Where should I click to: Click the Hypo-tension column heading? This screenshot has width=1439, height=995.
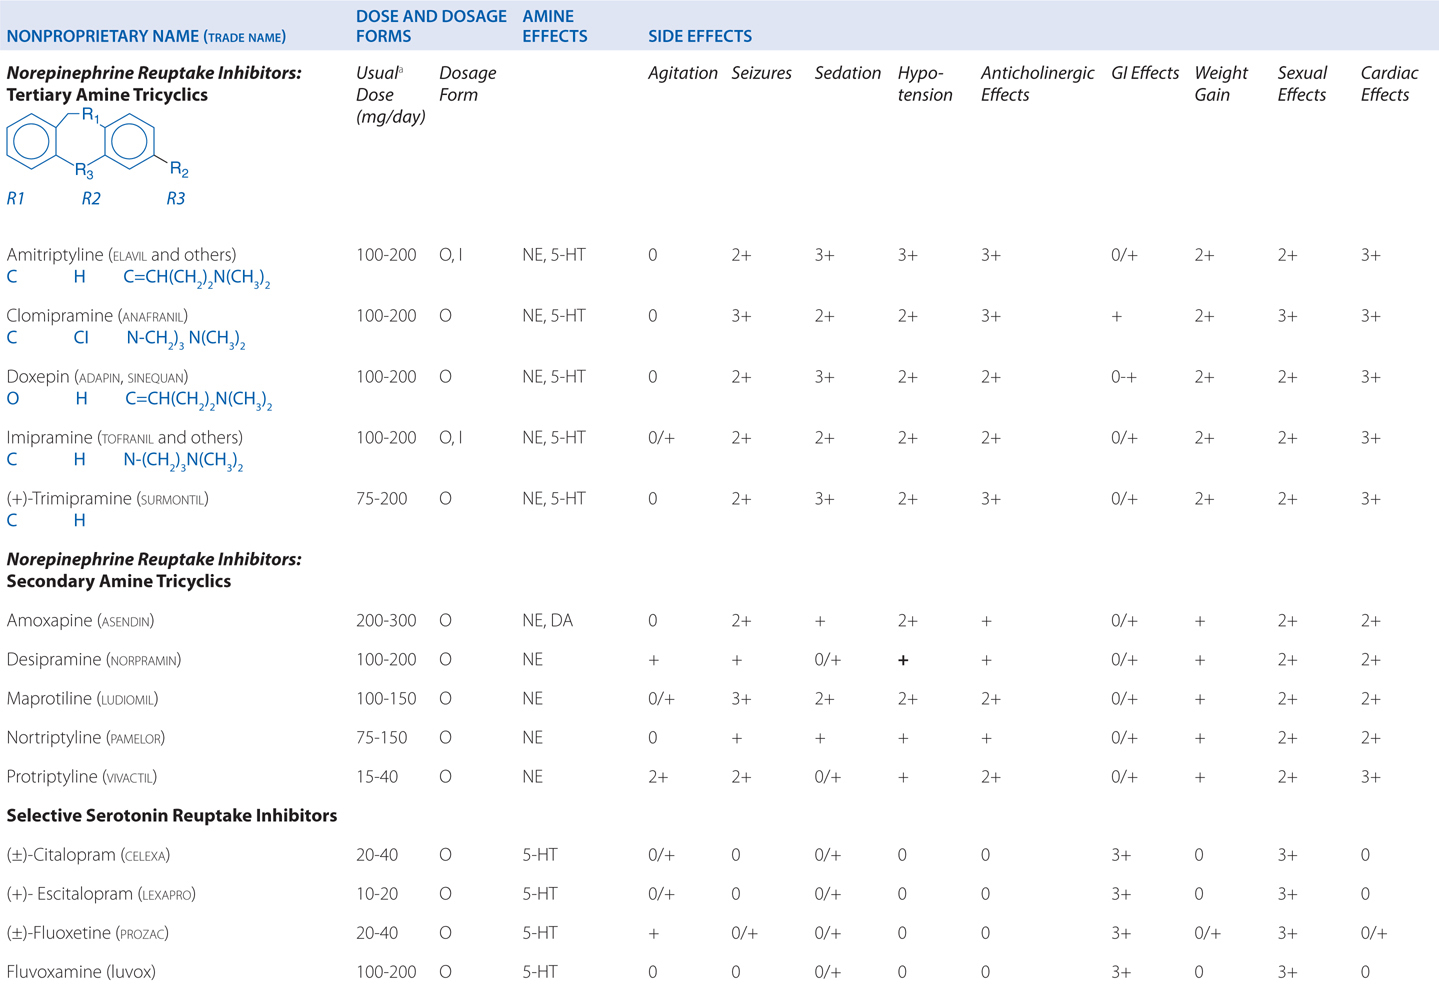(x=924, y=84)
